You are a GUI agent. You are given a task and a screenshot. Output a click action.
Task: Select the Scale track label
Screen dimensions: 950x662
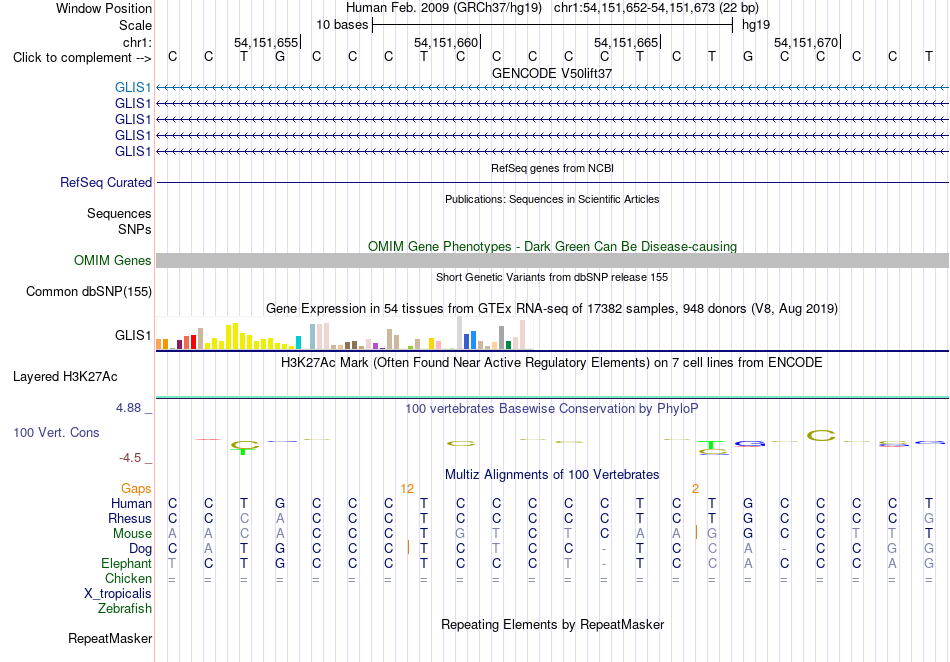[135, 25]
